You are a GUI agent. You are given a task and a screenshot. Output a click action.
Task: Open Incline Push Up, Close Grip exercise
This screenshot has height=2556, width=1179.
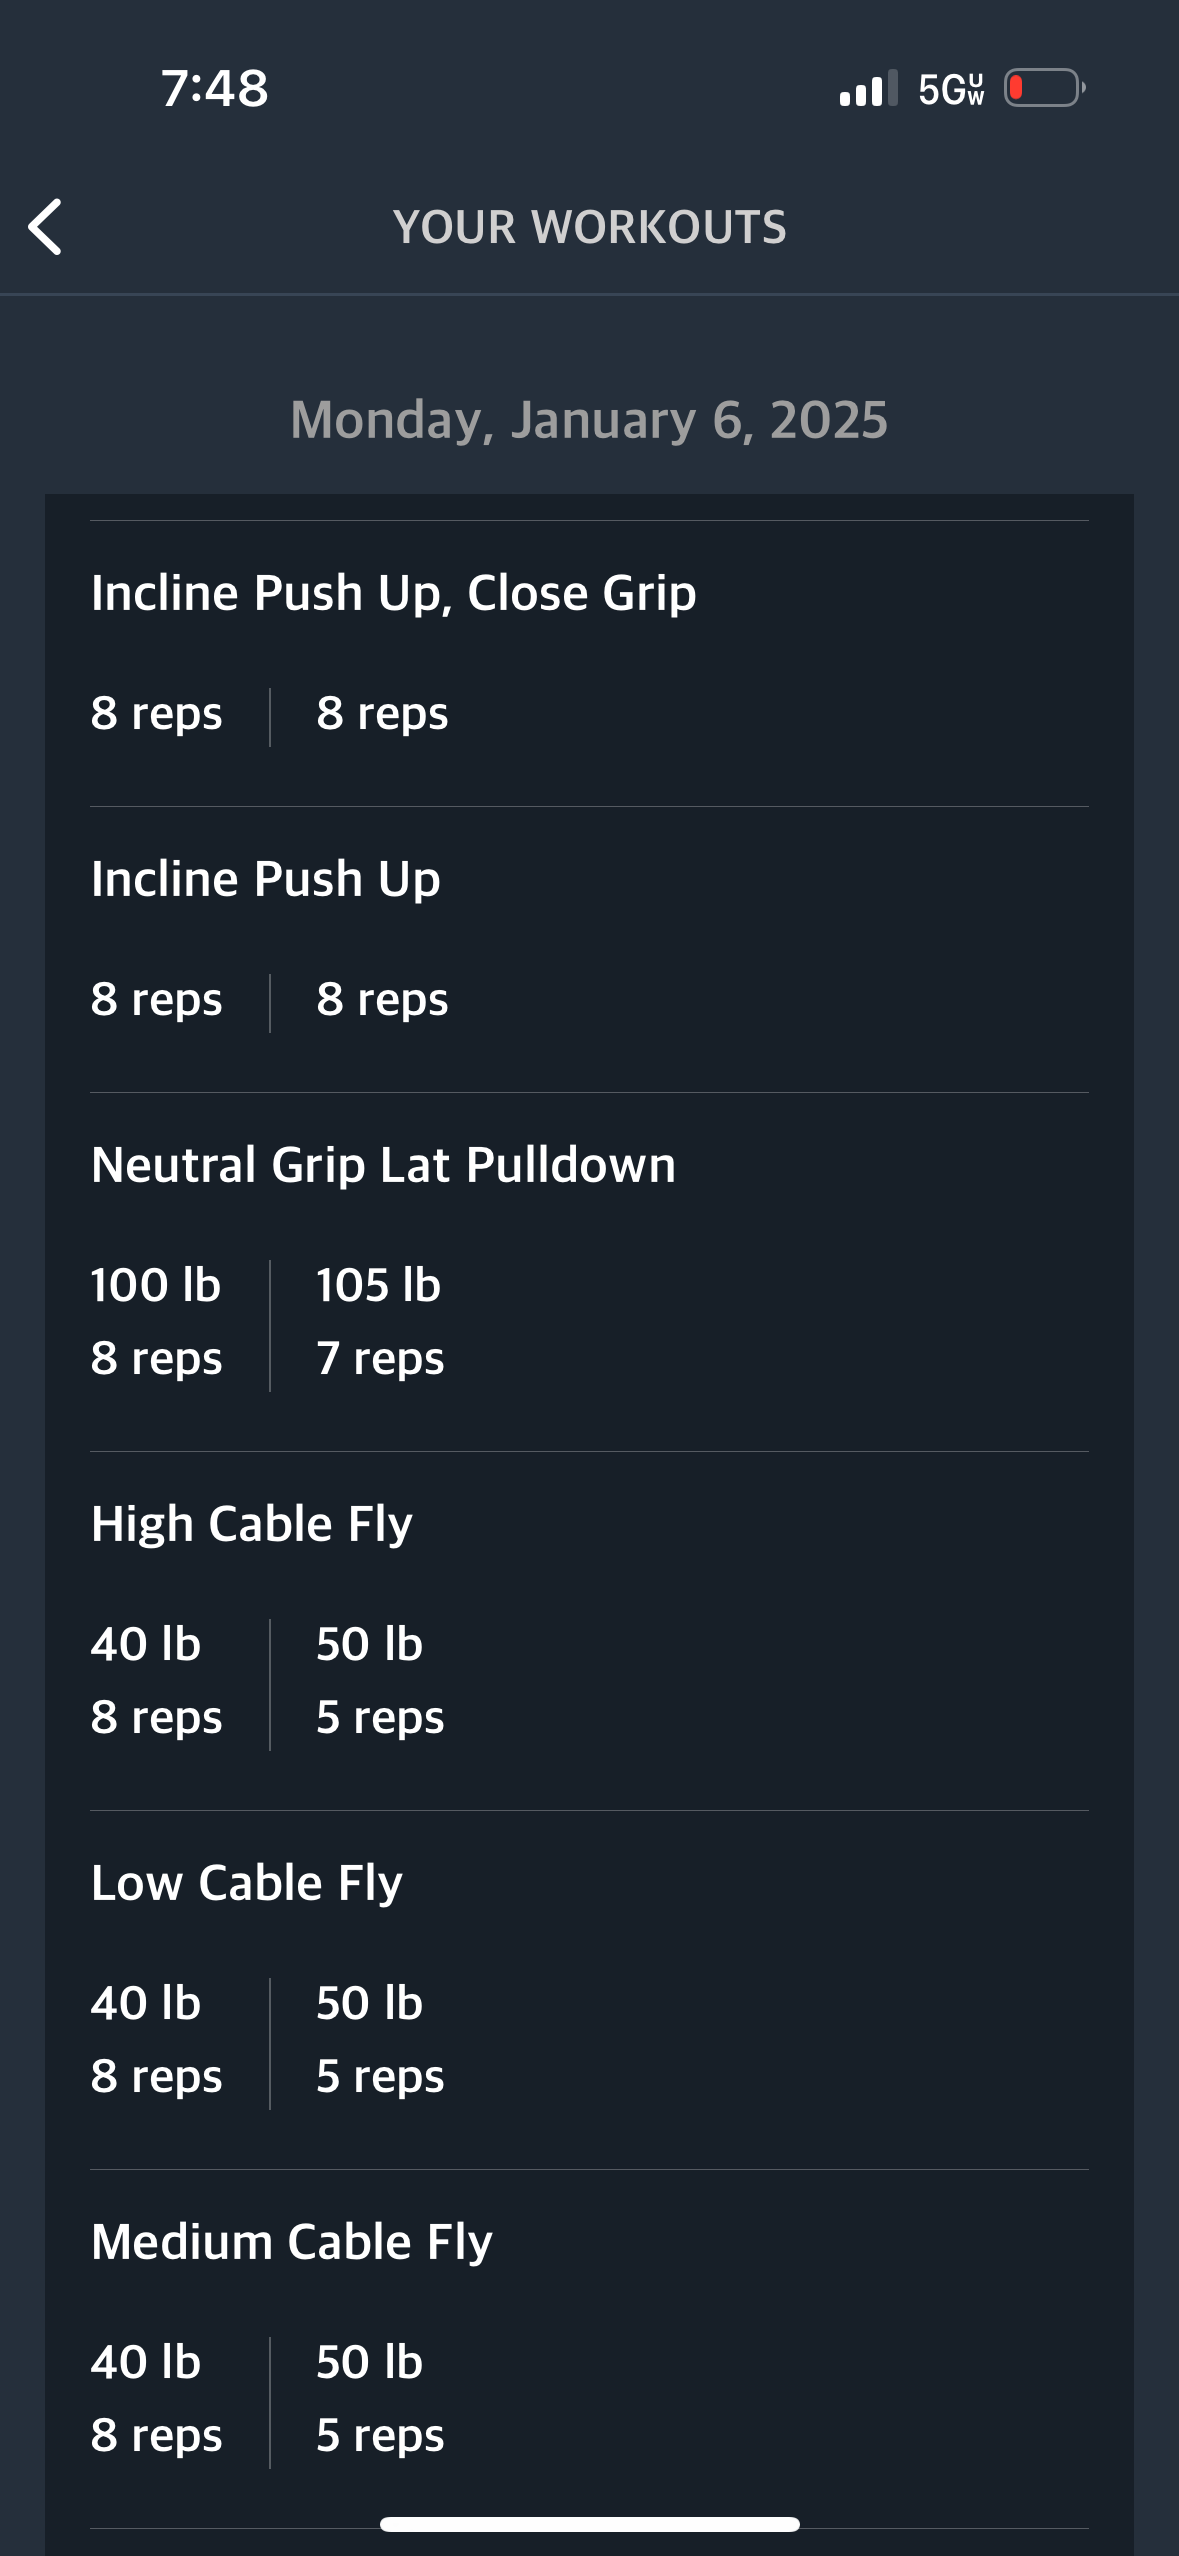[589, 663]
